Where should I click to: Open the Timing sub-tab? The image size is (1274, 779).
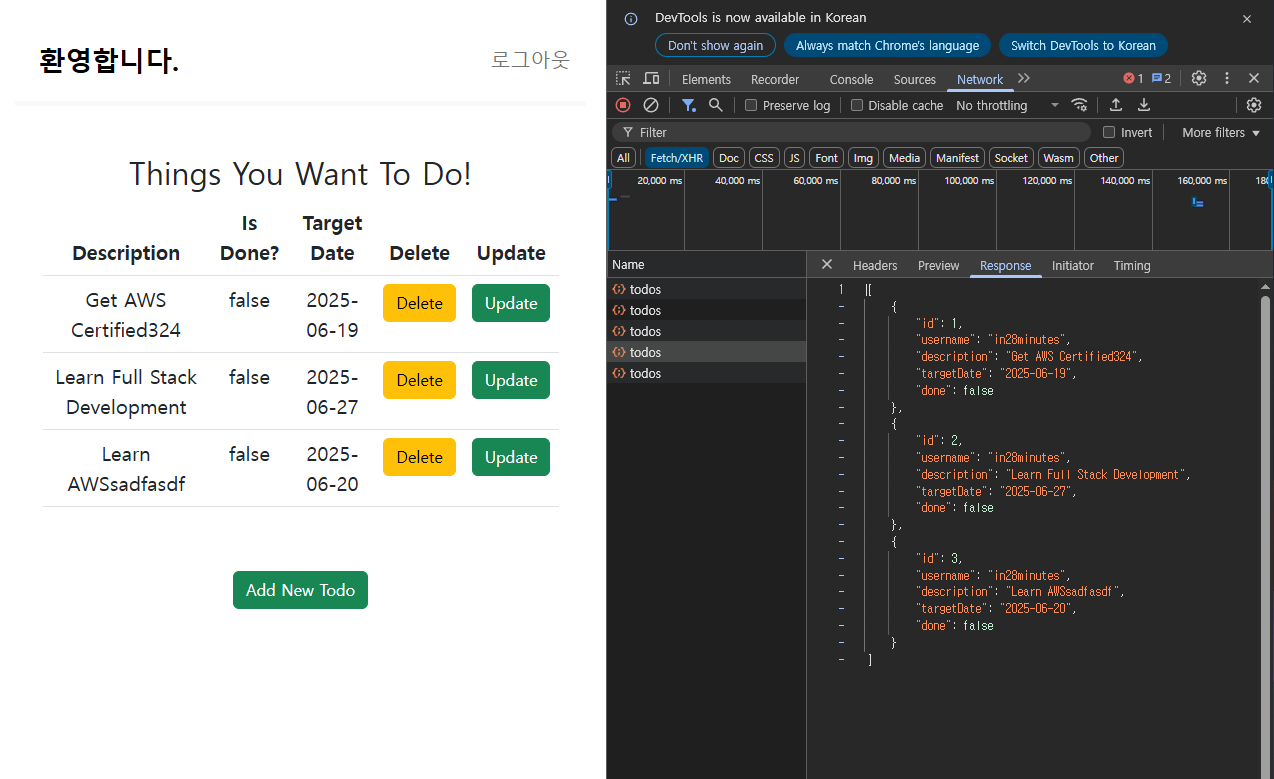click(1132, 265)
